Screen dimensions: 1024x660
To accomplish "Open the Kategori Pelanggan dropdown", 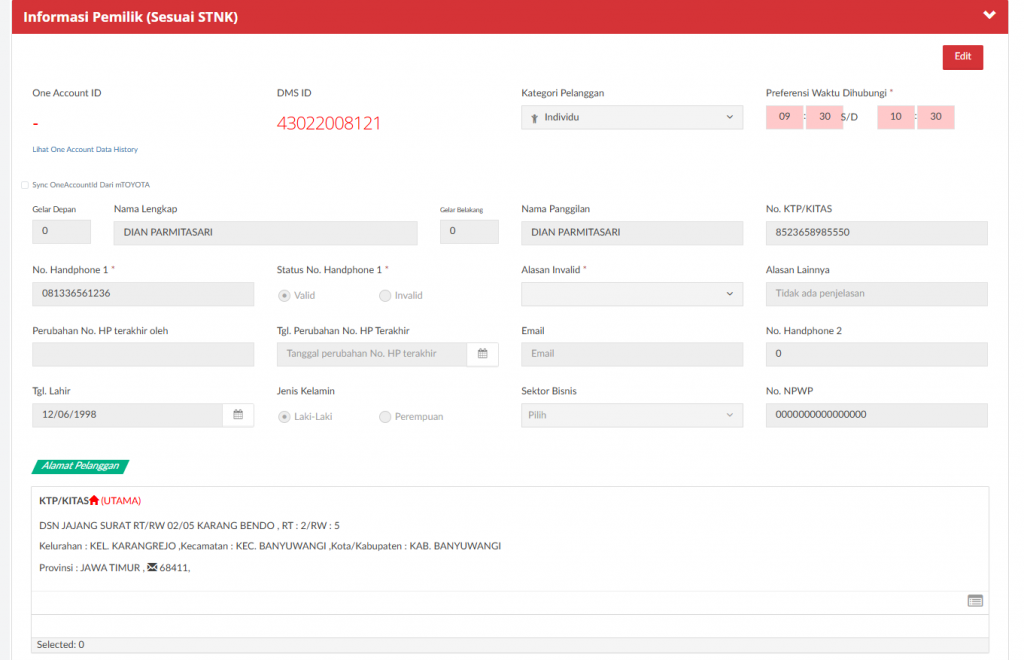I will pyautogui.click(x=631, y=117).
